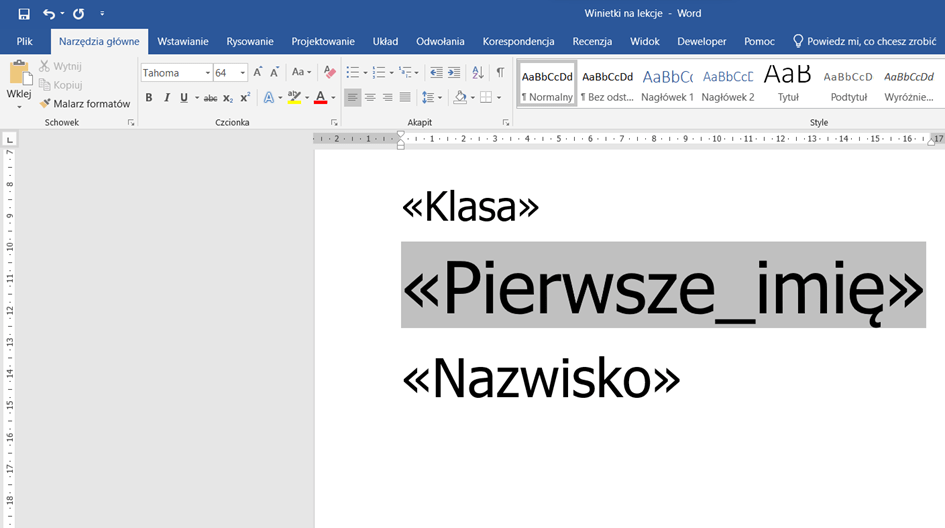Viewport: 945px width, 528px height.
Task: Open the font size dropdown showing 64
Action: [x=242, y=73]
